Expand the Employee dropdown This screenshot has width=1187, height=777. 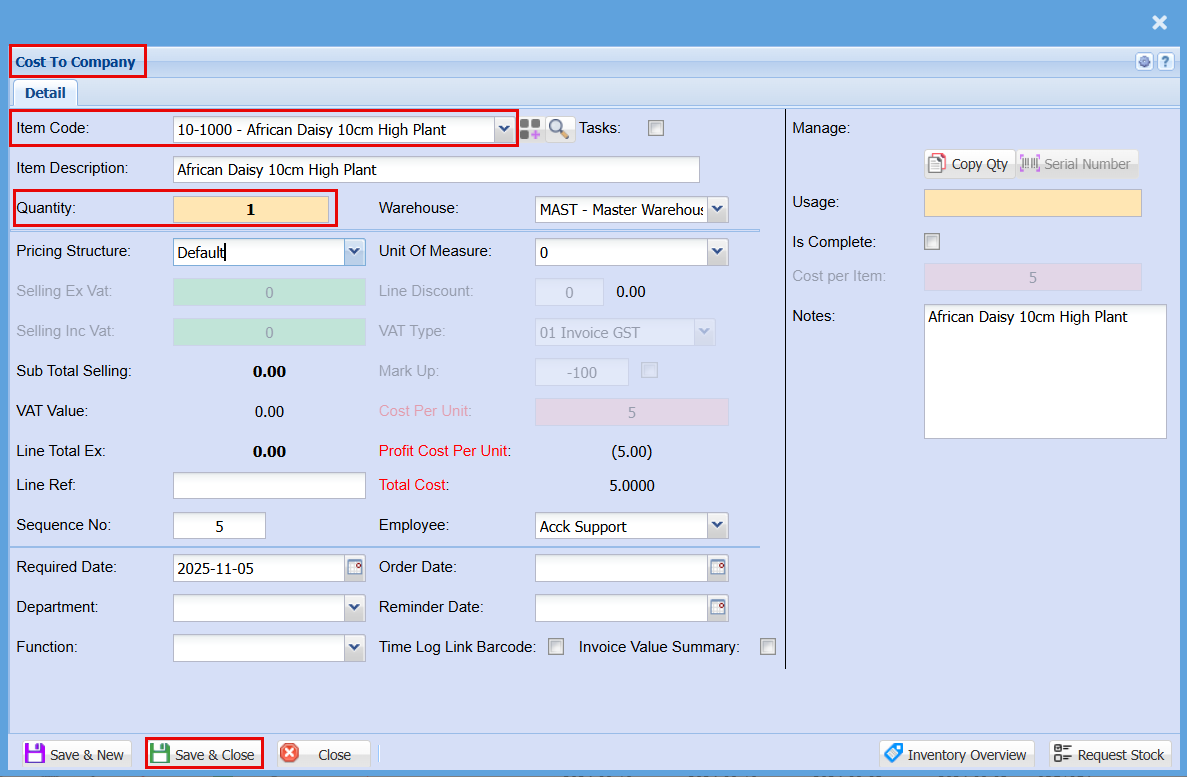click(718, 526)
